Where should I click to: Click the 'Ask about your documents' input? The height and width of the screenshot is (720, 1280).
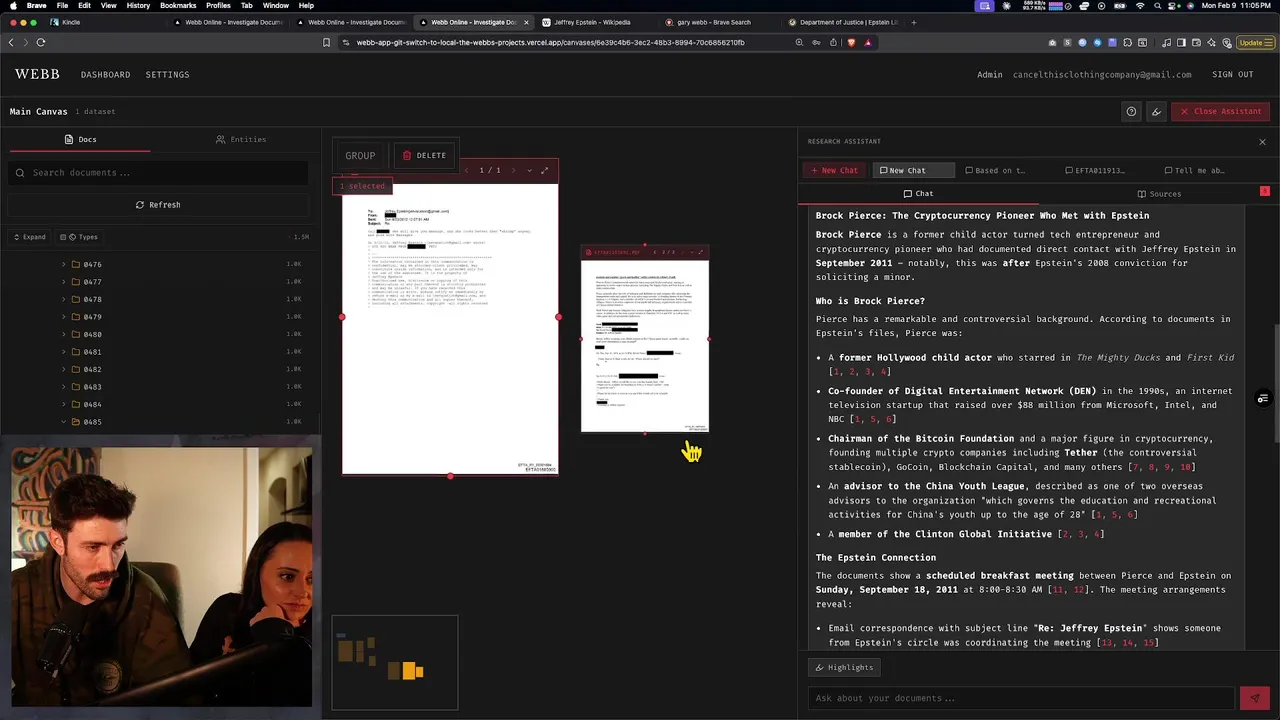1021,698
